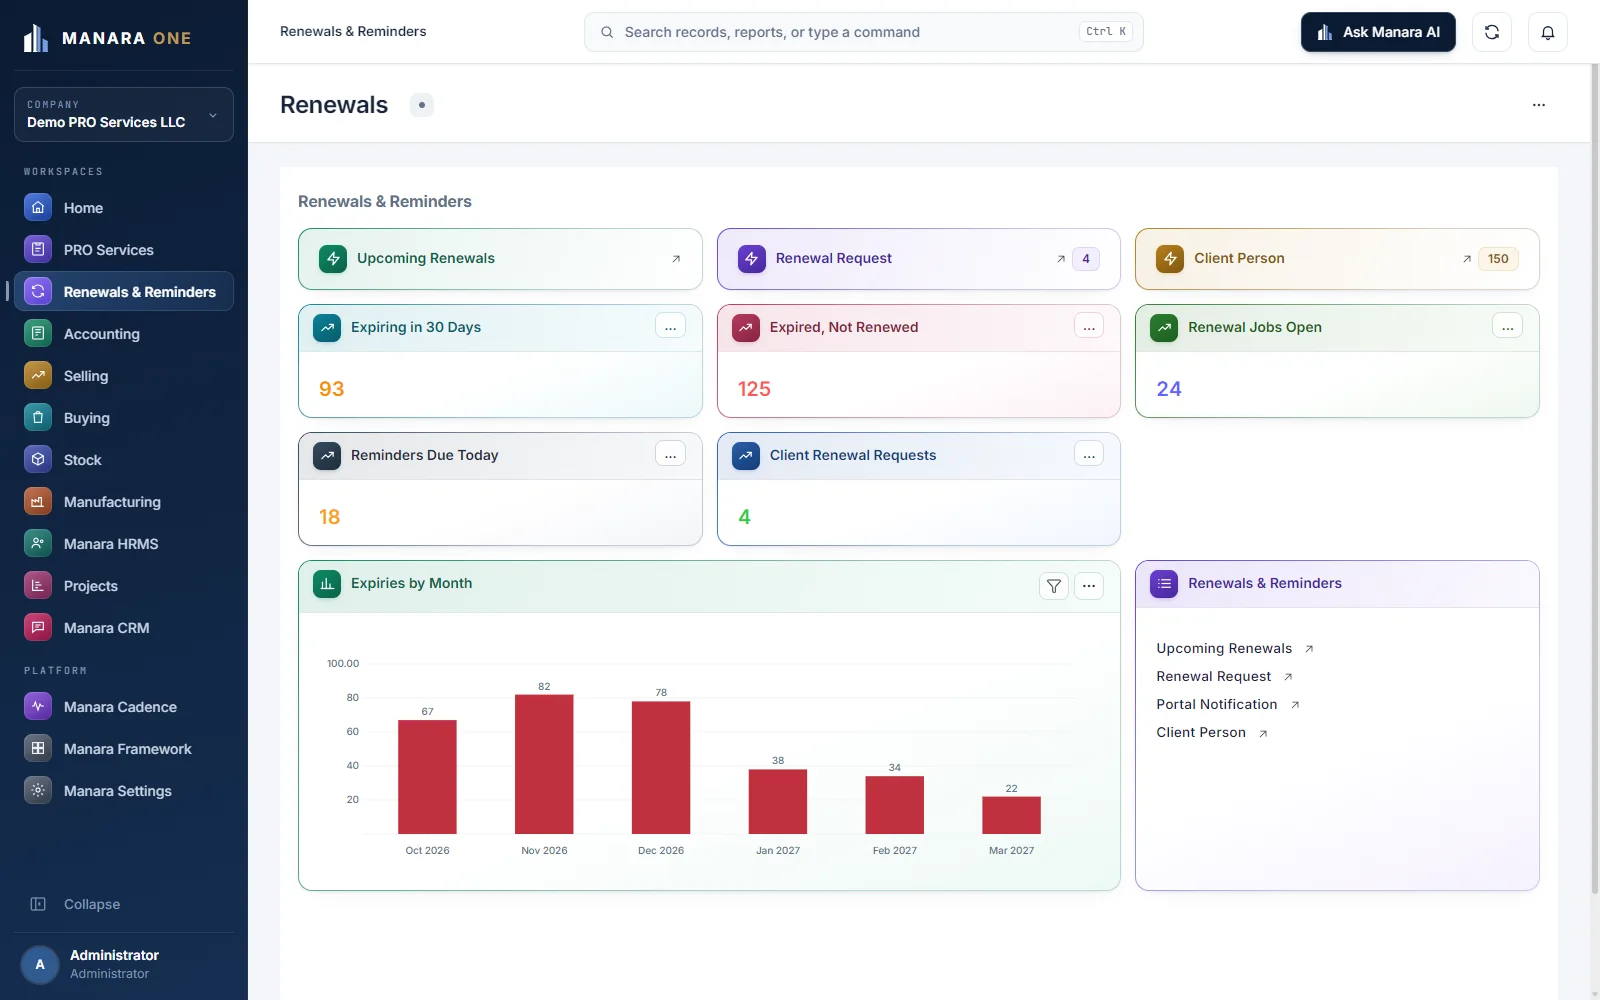Click the status dot beside Renewals title

tap(422, 105)
